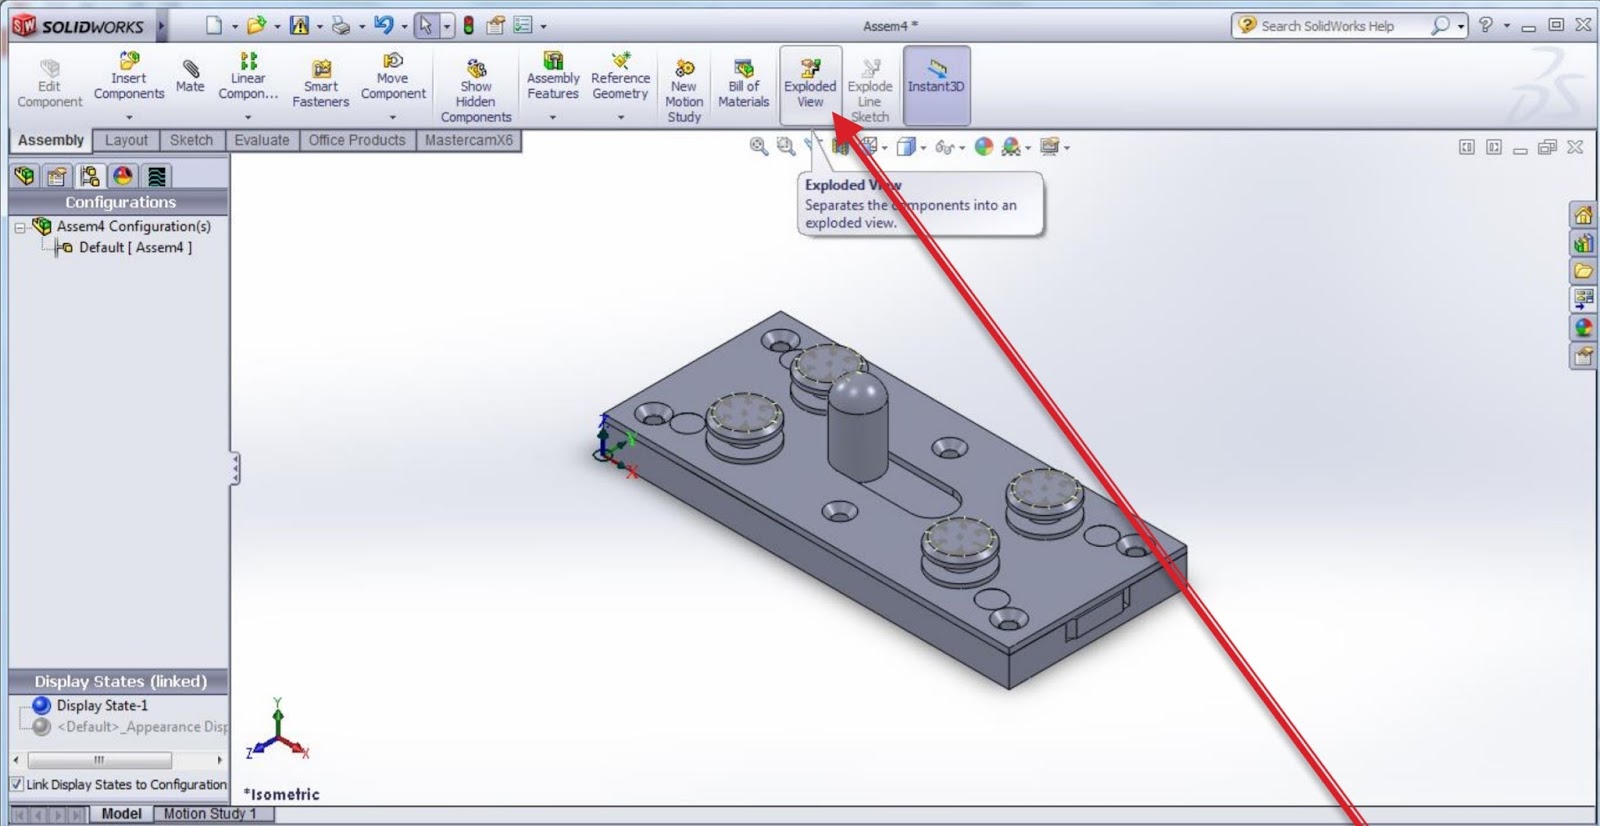Click the Exploded View tool
The width and height of the screenshot is (1600, 826).
[810, 84]
